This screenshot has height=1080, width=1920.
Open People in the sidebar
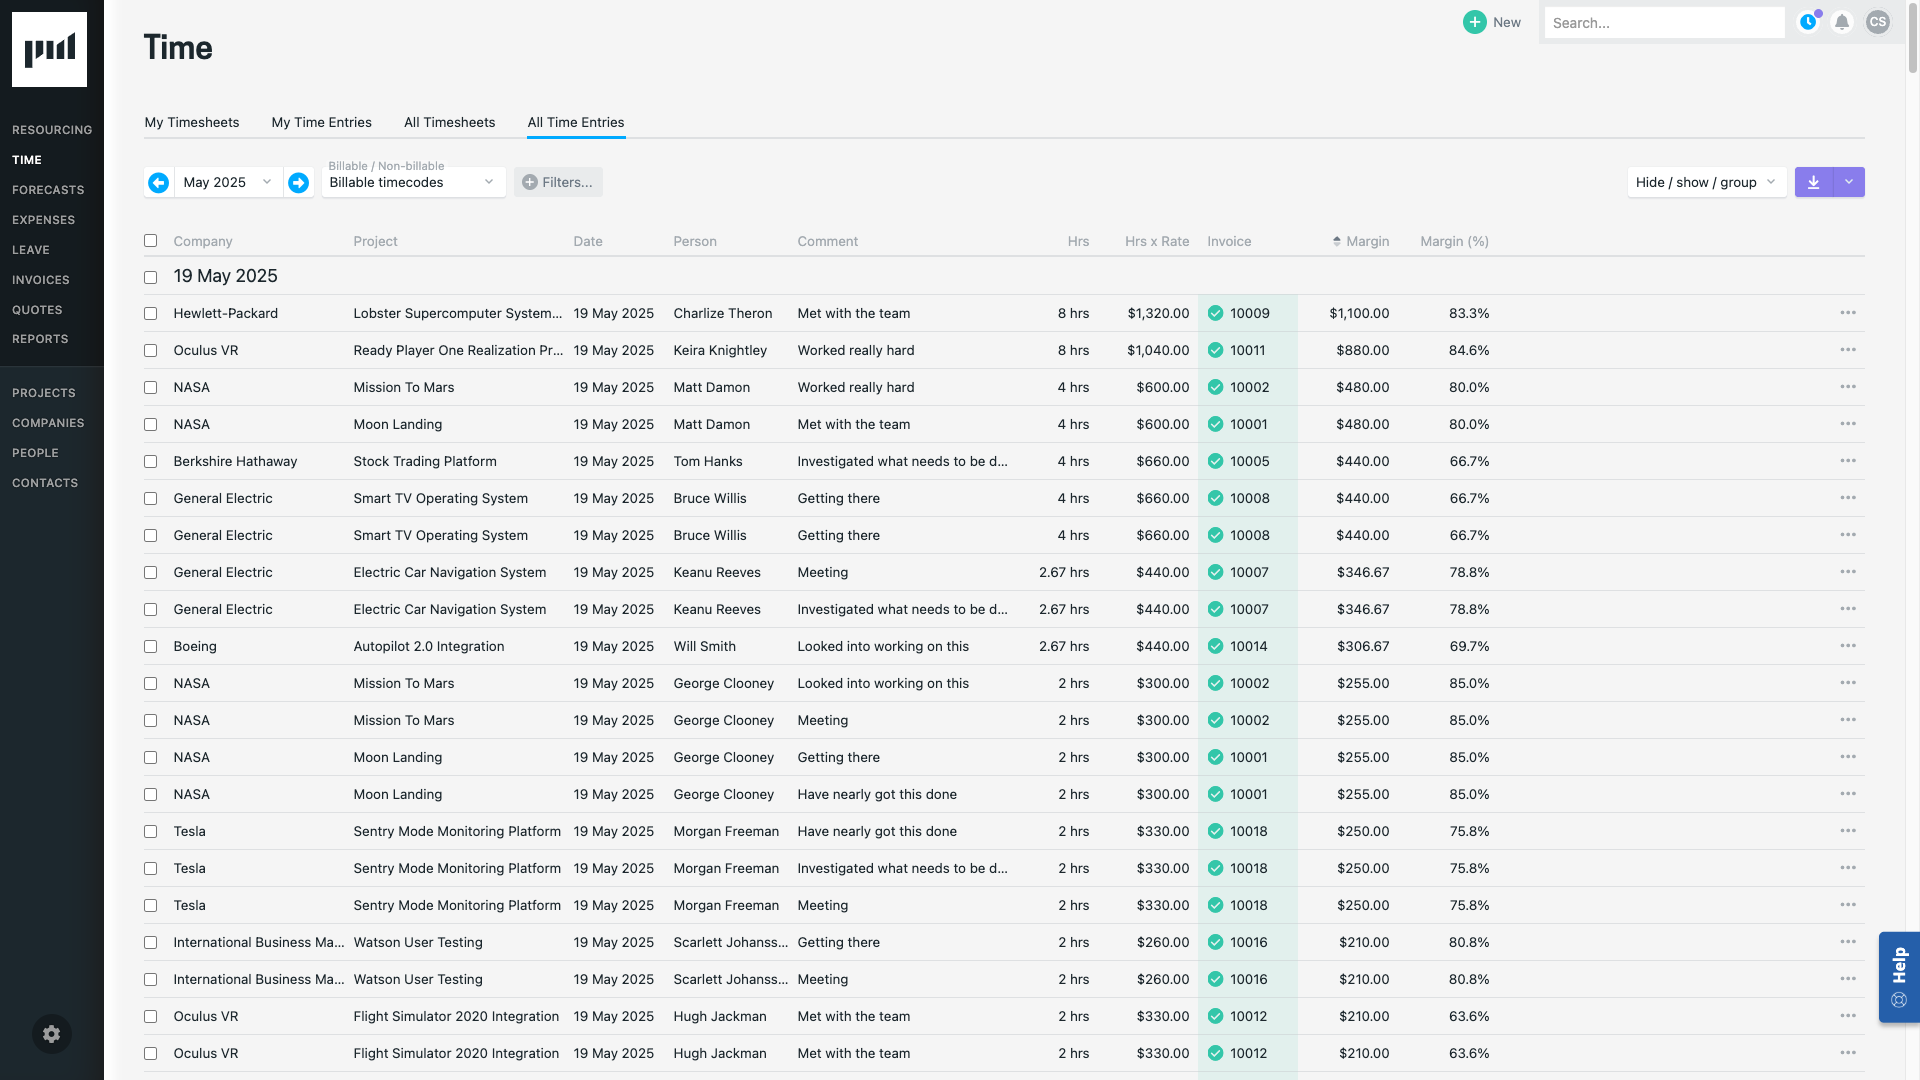pos(35,453)
